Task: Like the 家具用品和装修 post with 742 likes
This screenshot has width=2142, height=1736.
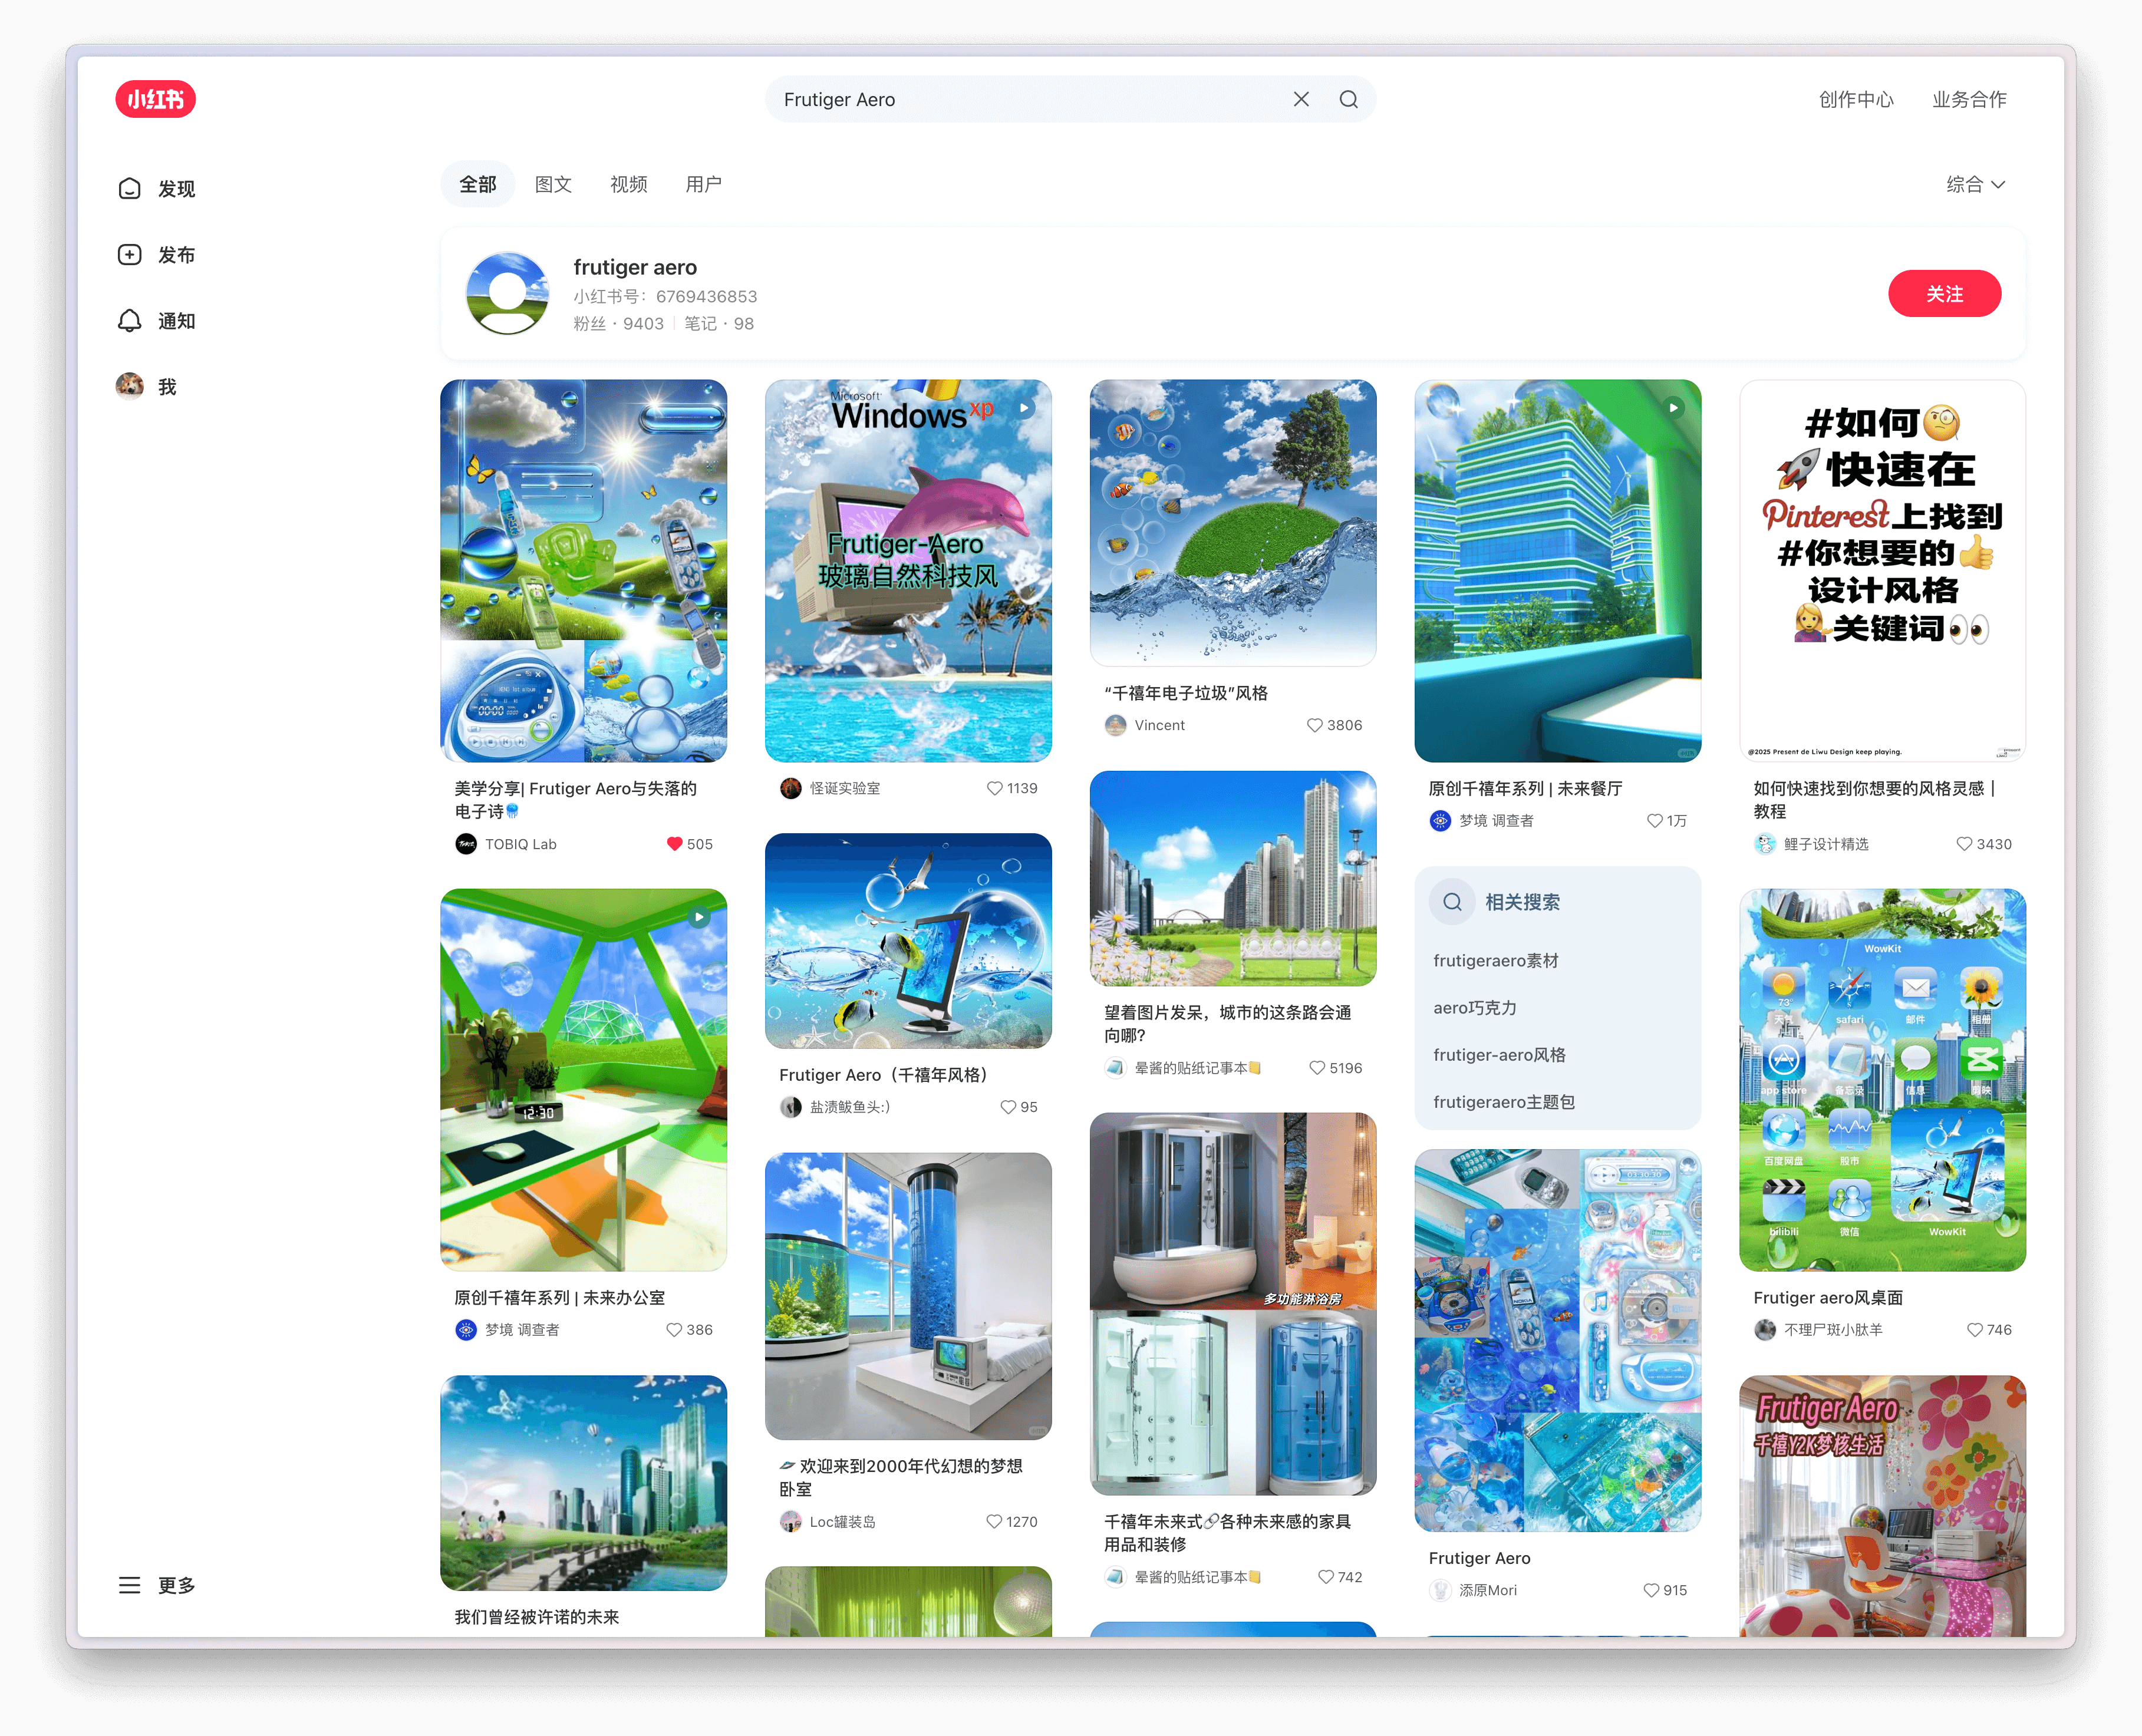Action: pos(1326,1577)
